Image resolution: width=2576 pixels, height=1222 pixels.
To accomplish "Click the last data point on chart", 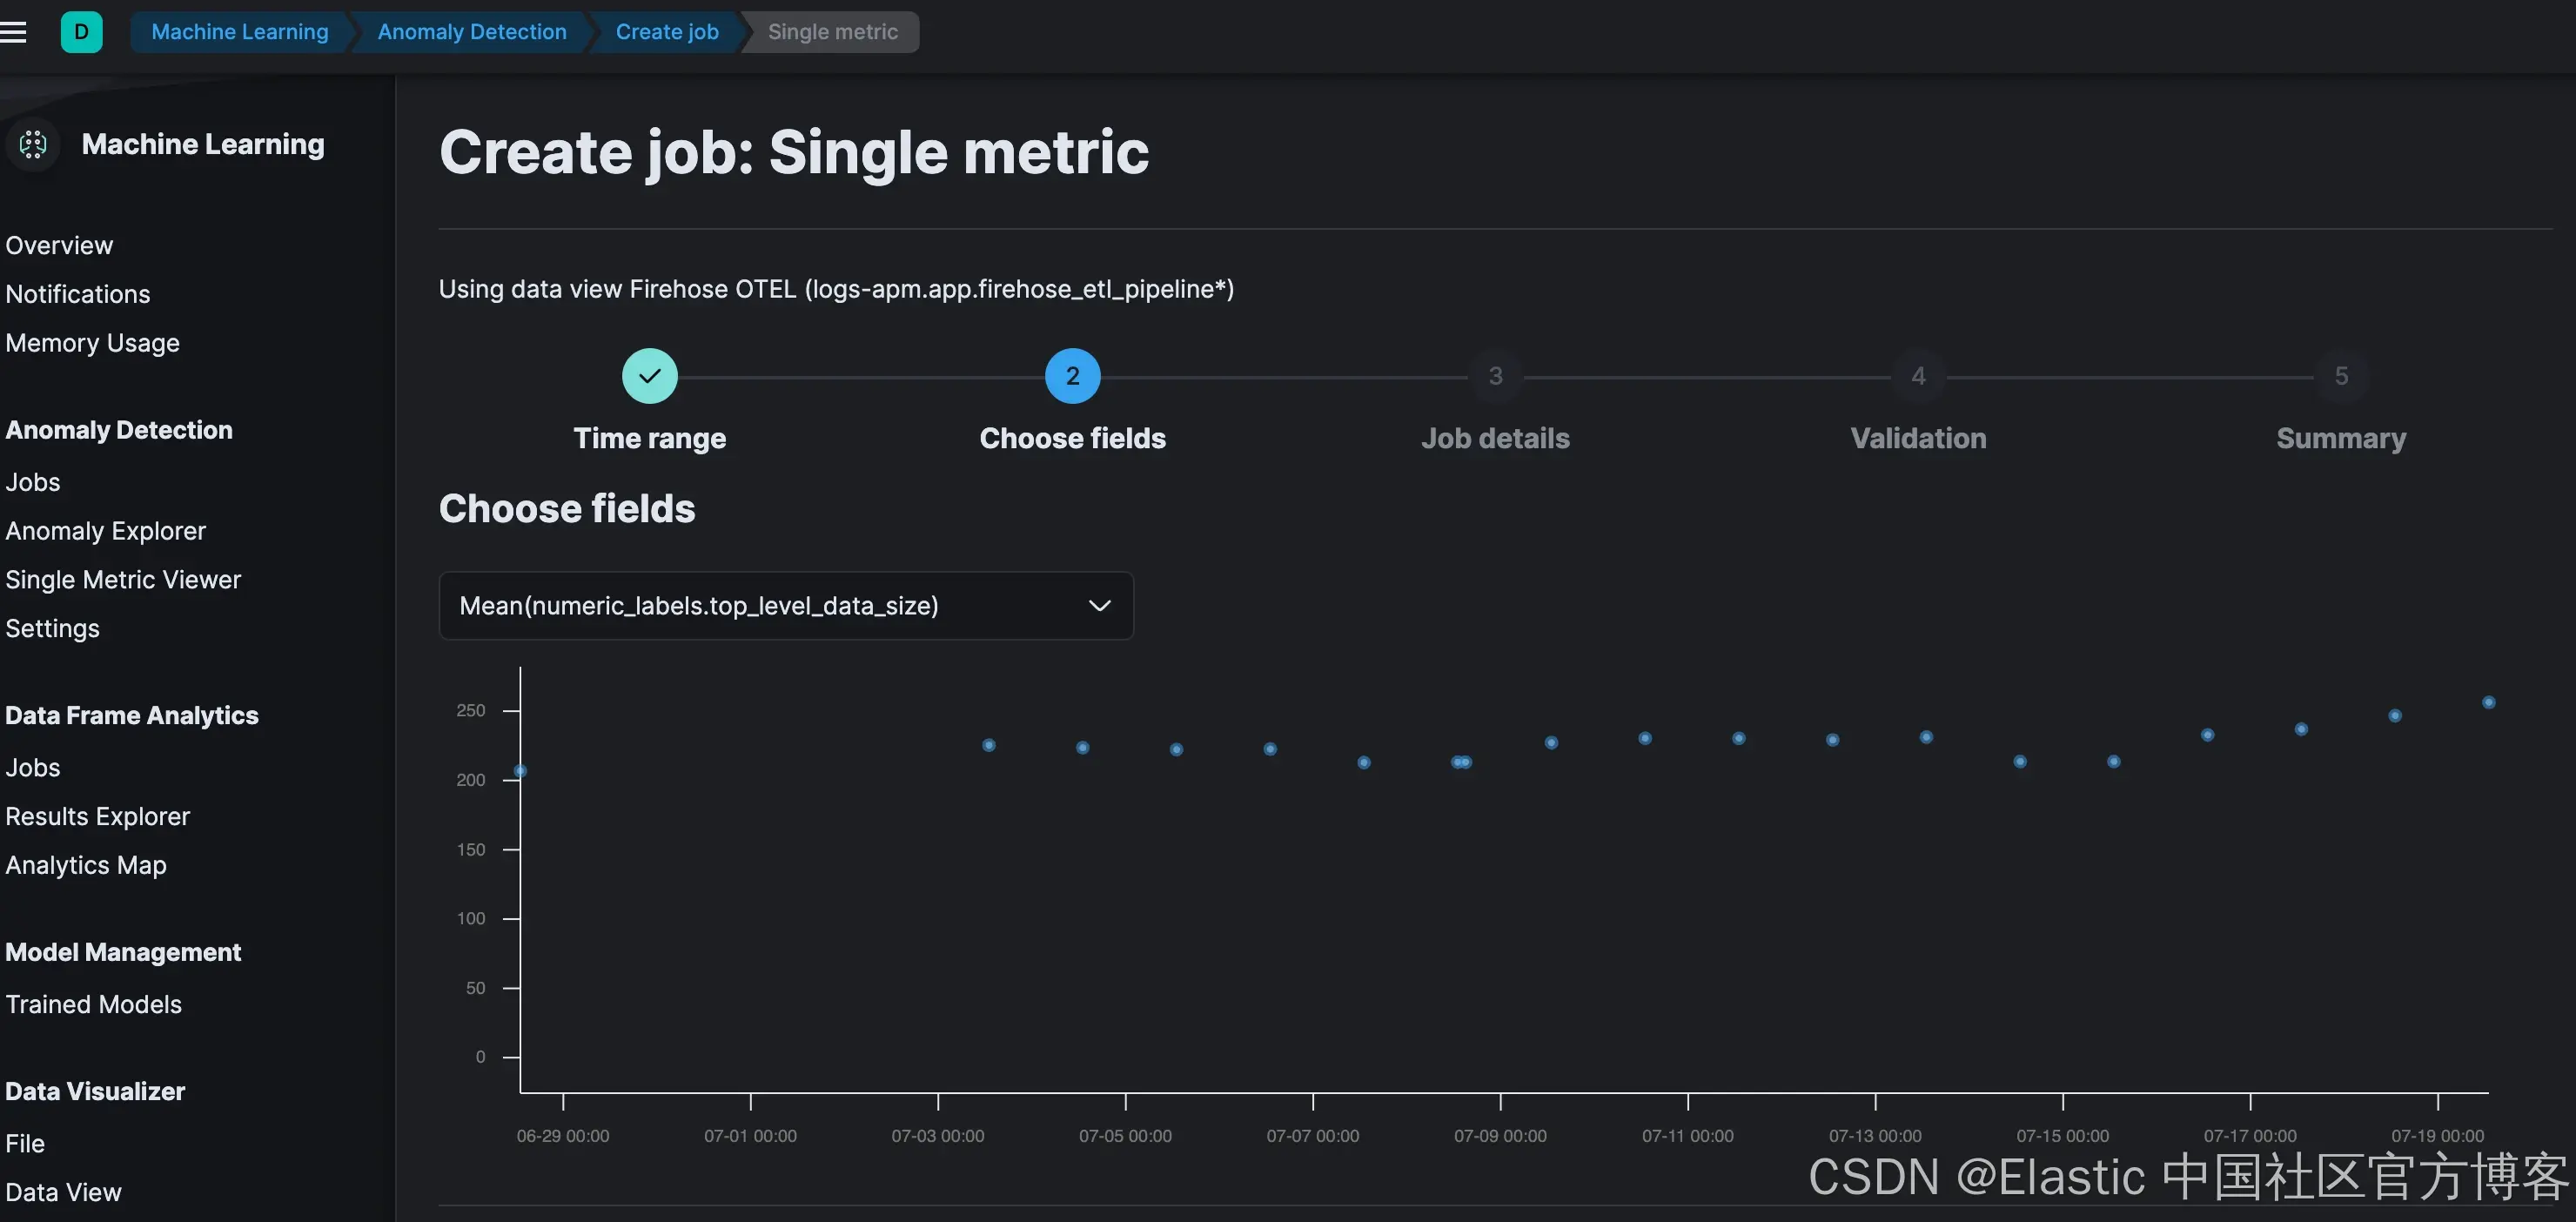I will click(2488, 703).
